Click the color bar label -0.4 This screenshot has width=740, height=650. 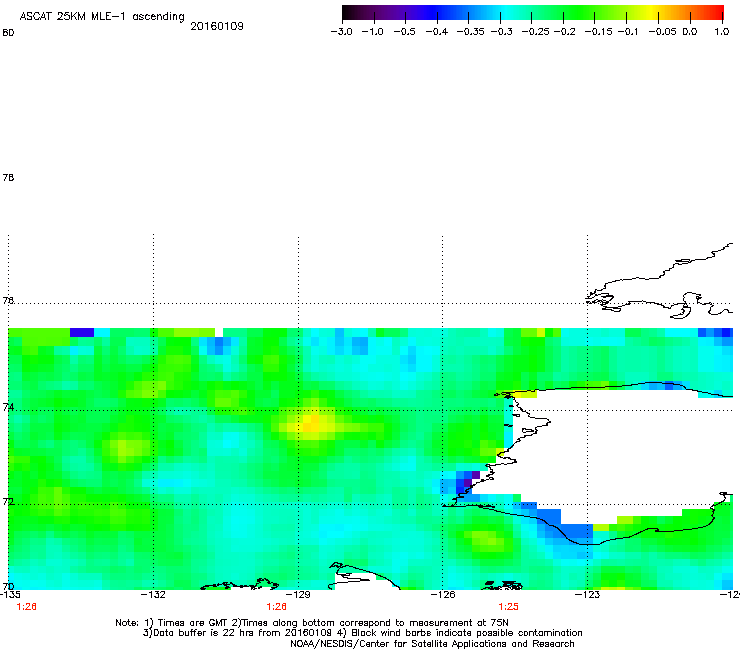coord(437,32)
